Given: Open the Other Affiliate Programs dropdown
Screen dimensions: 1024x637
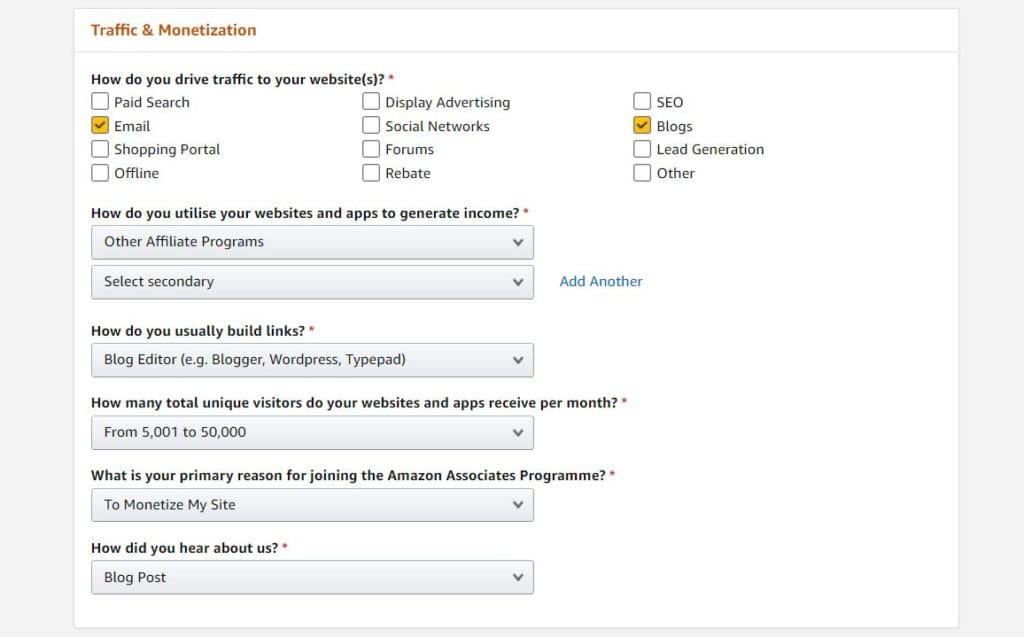Looking at the screenshot, I should (312, 241).
